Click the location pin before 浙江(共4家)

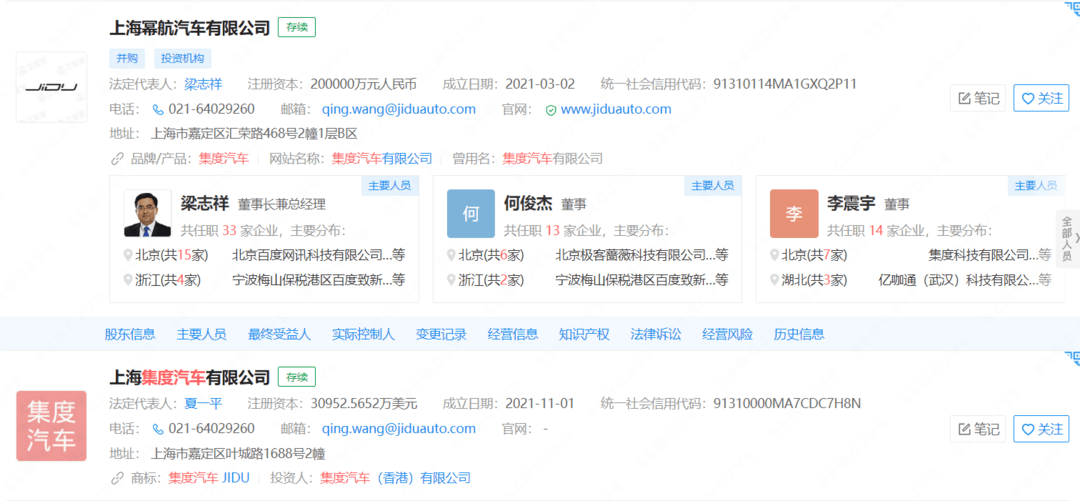pos(127,280)
